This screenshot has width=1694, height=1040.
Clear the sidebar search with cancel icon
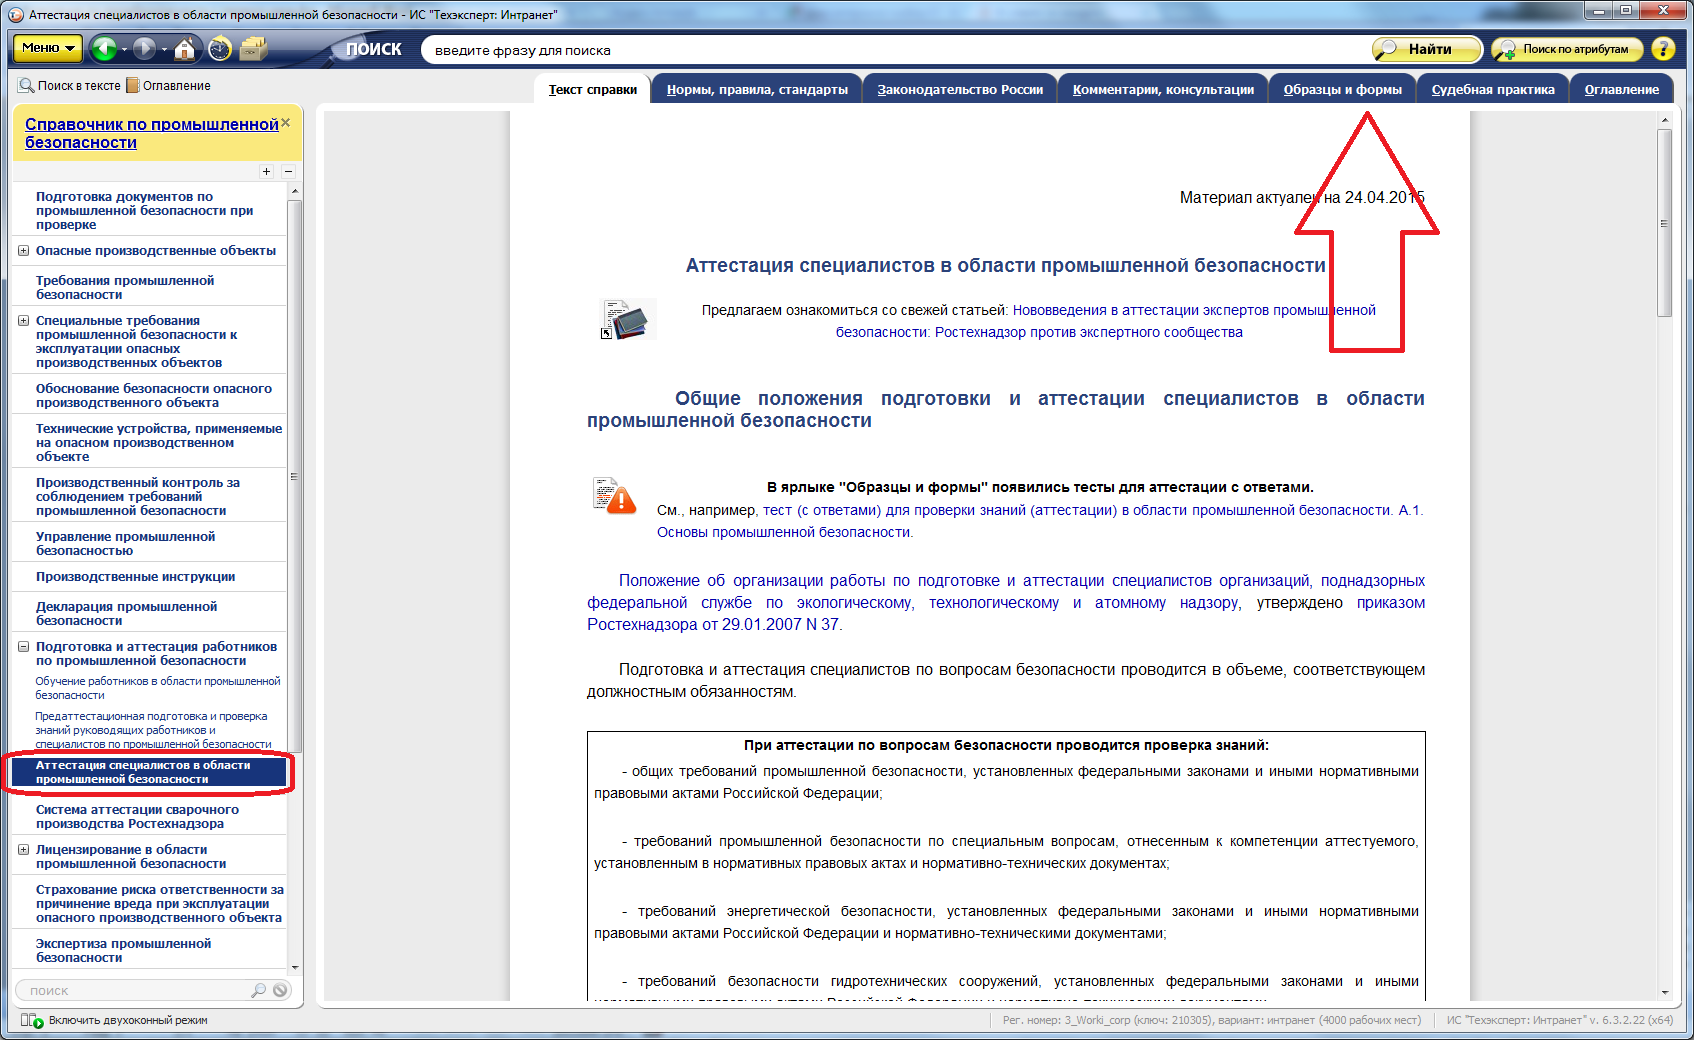tap(281, 990)
